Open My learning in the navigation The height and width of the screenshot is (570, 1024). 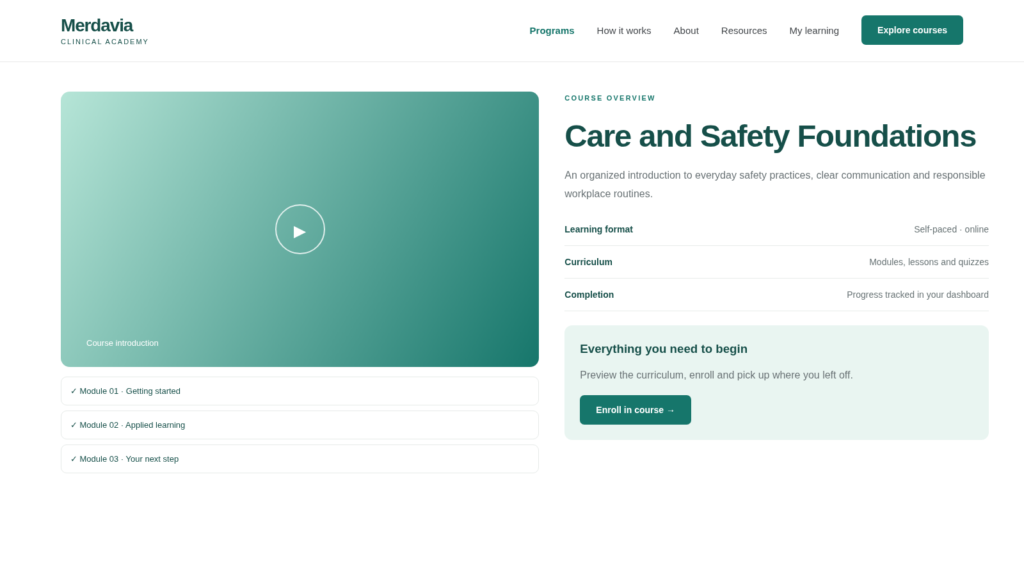(x=814, y=31)
